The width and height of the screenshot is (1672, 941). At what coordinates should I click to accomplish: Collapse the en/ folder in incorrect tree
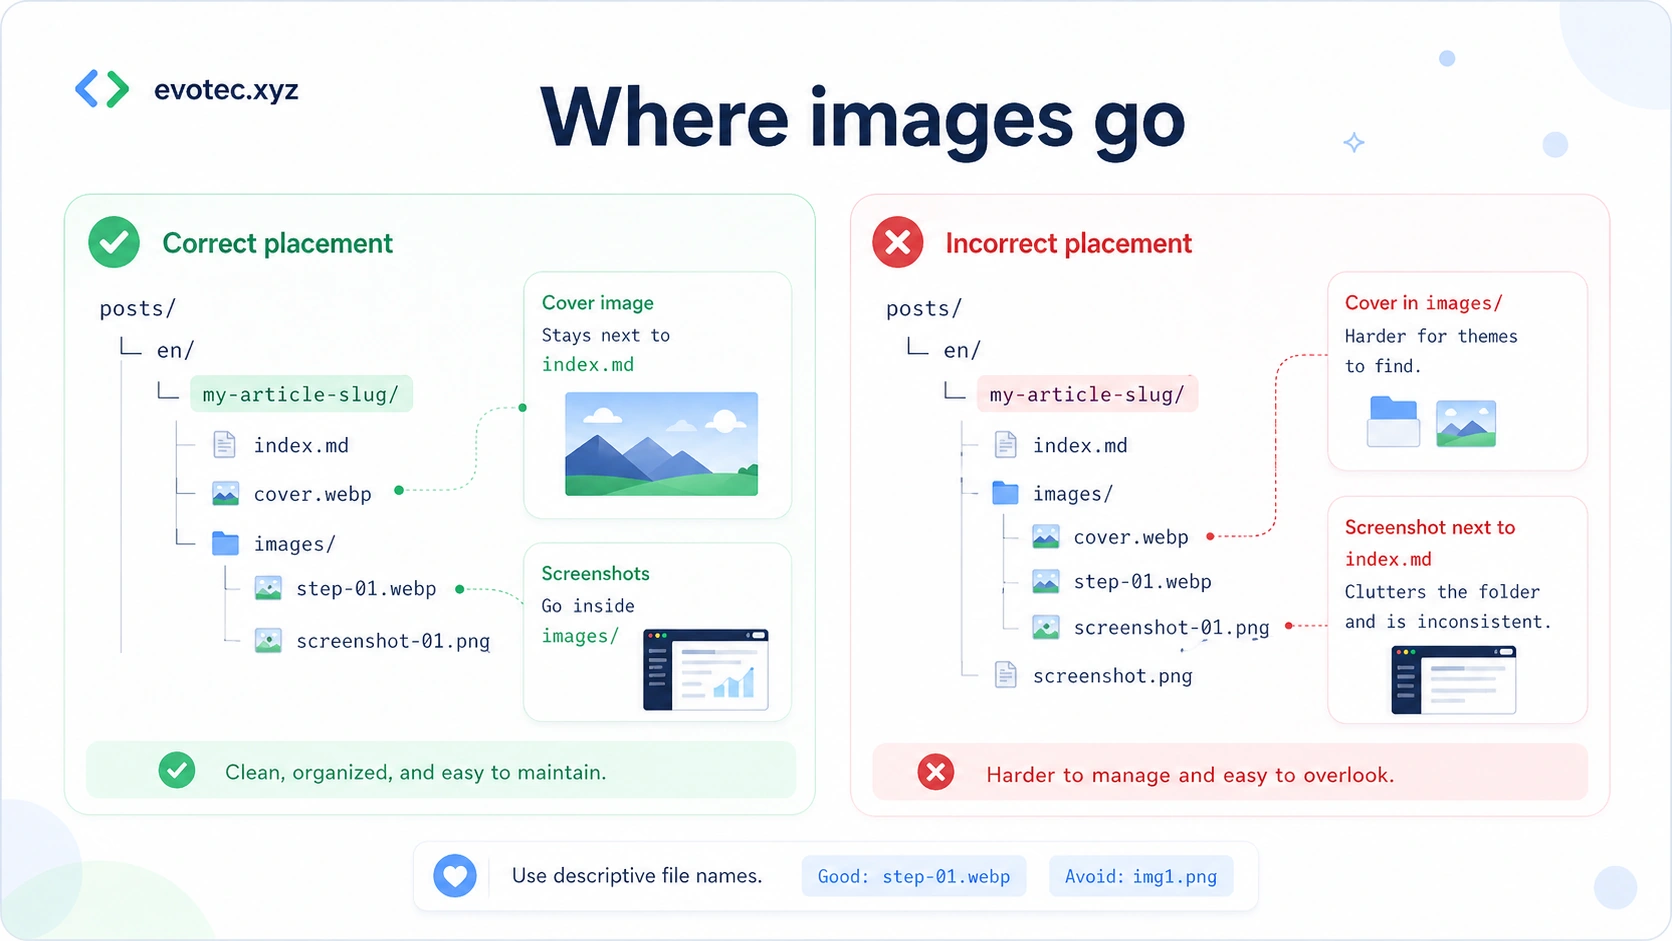click(x=961, y=350)
